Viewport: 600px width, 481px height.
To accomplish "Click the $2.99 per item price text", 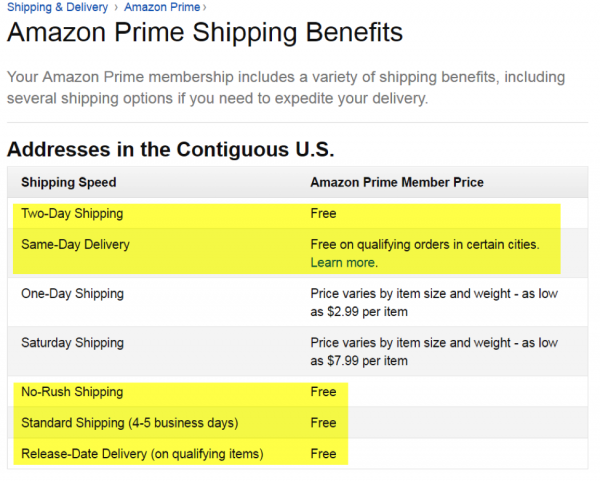I will 372,312.
